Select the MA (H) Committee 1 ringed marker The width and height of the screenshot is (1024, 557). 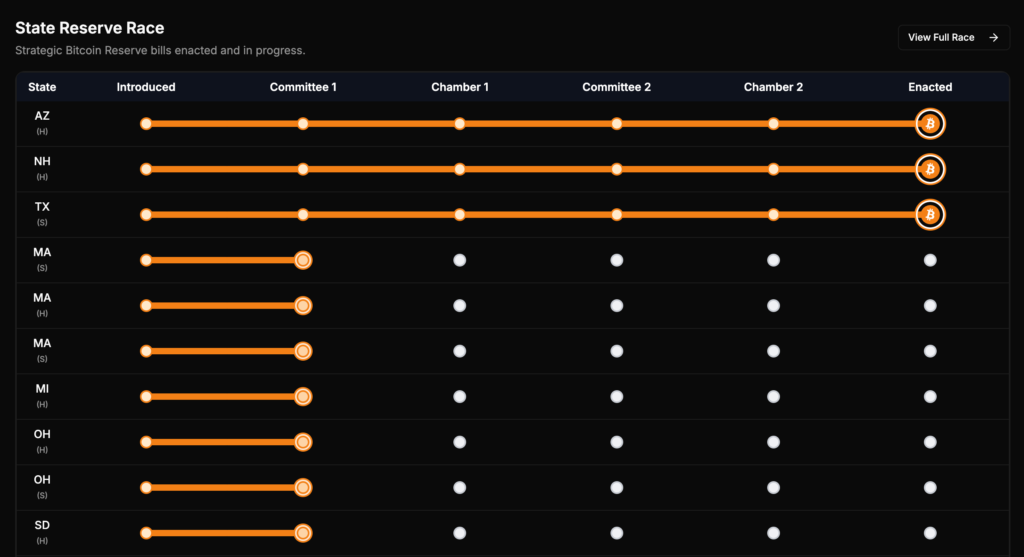303,306
